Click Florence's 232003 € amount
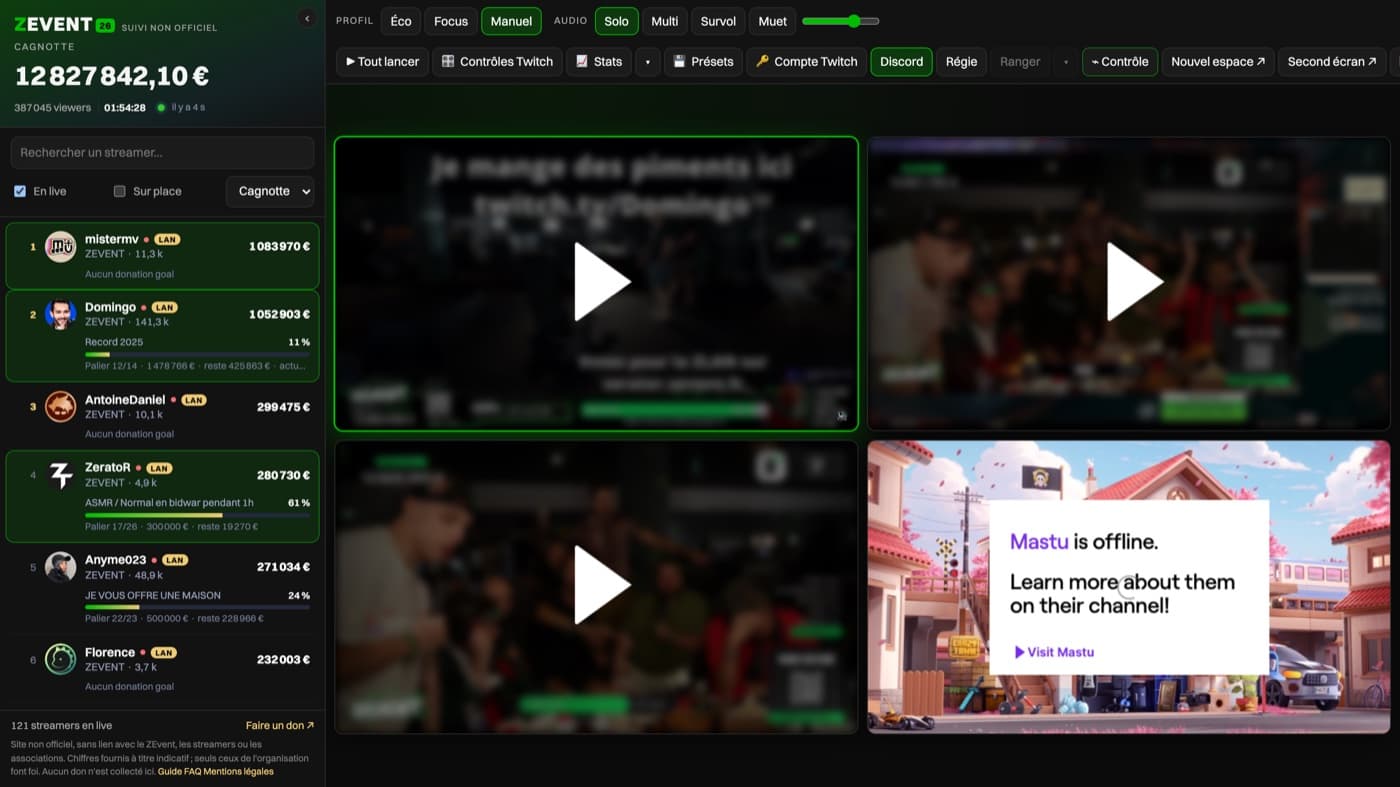Screen dimensions: 1400x787 (x=283, y=660)
